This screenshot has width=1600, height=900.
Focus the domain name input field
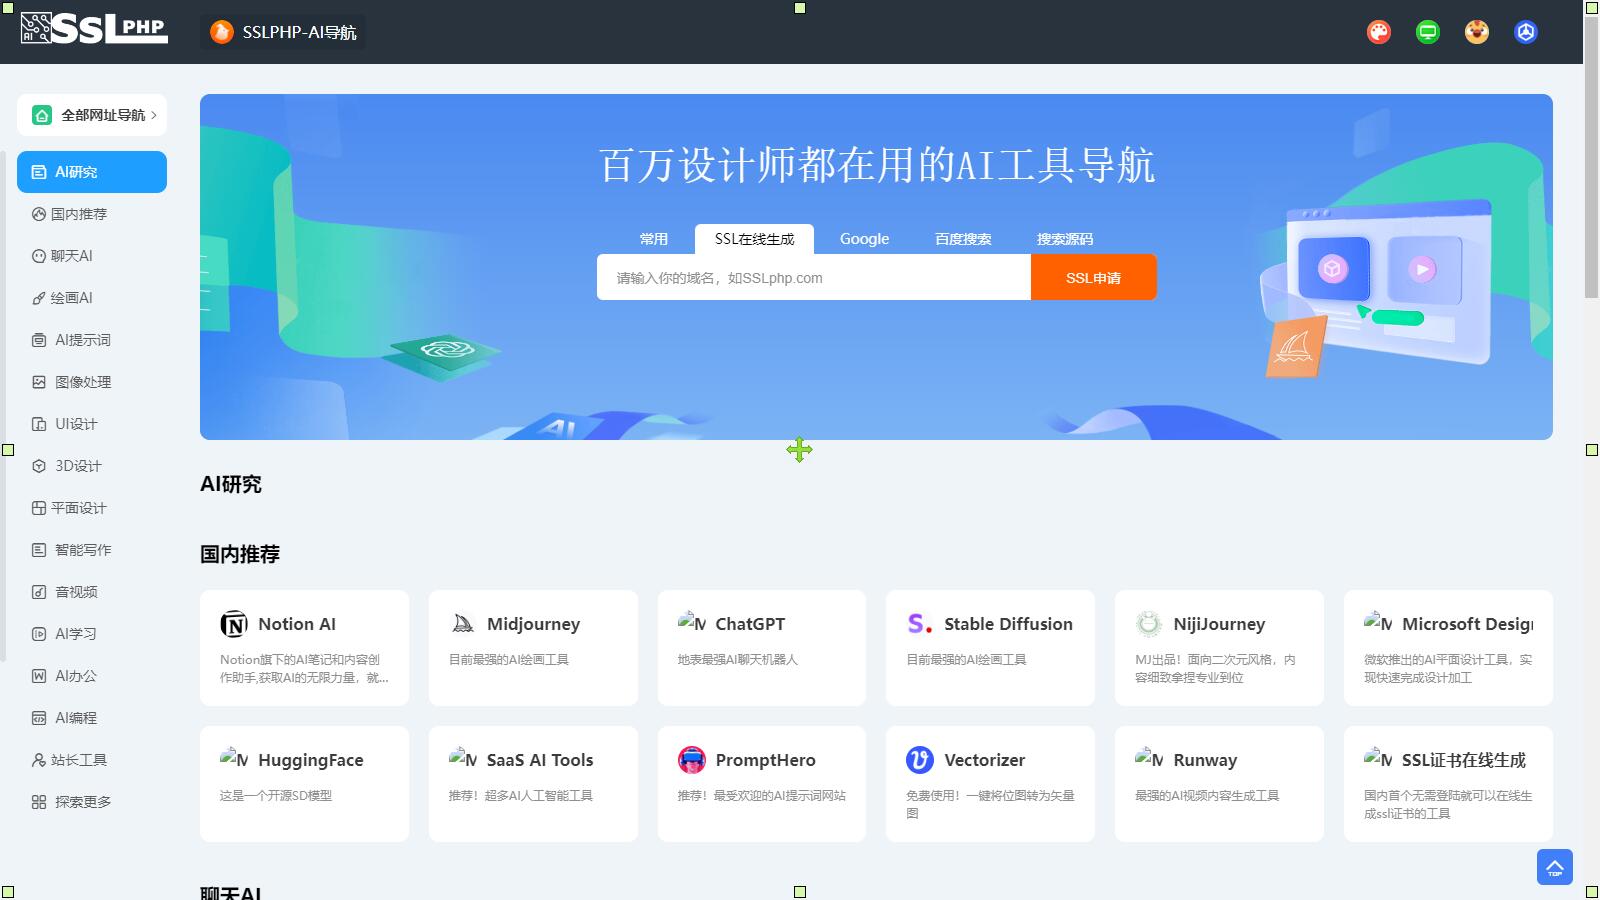(814, 277)
